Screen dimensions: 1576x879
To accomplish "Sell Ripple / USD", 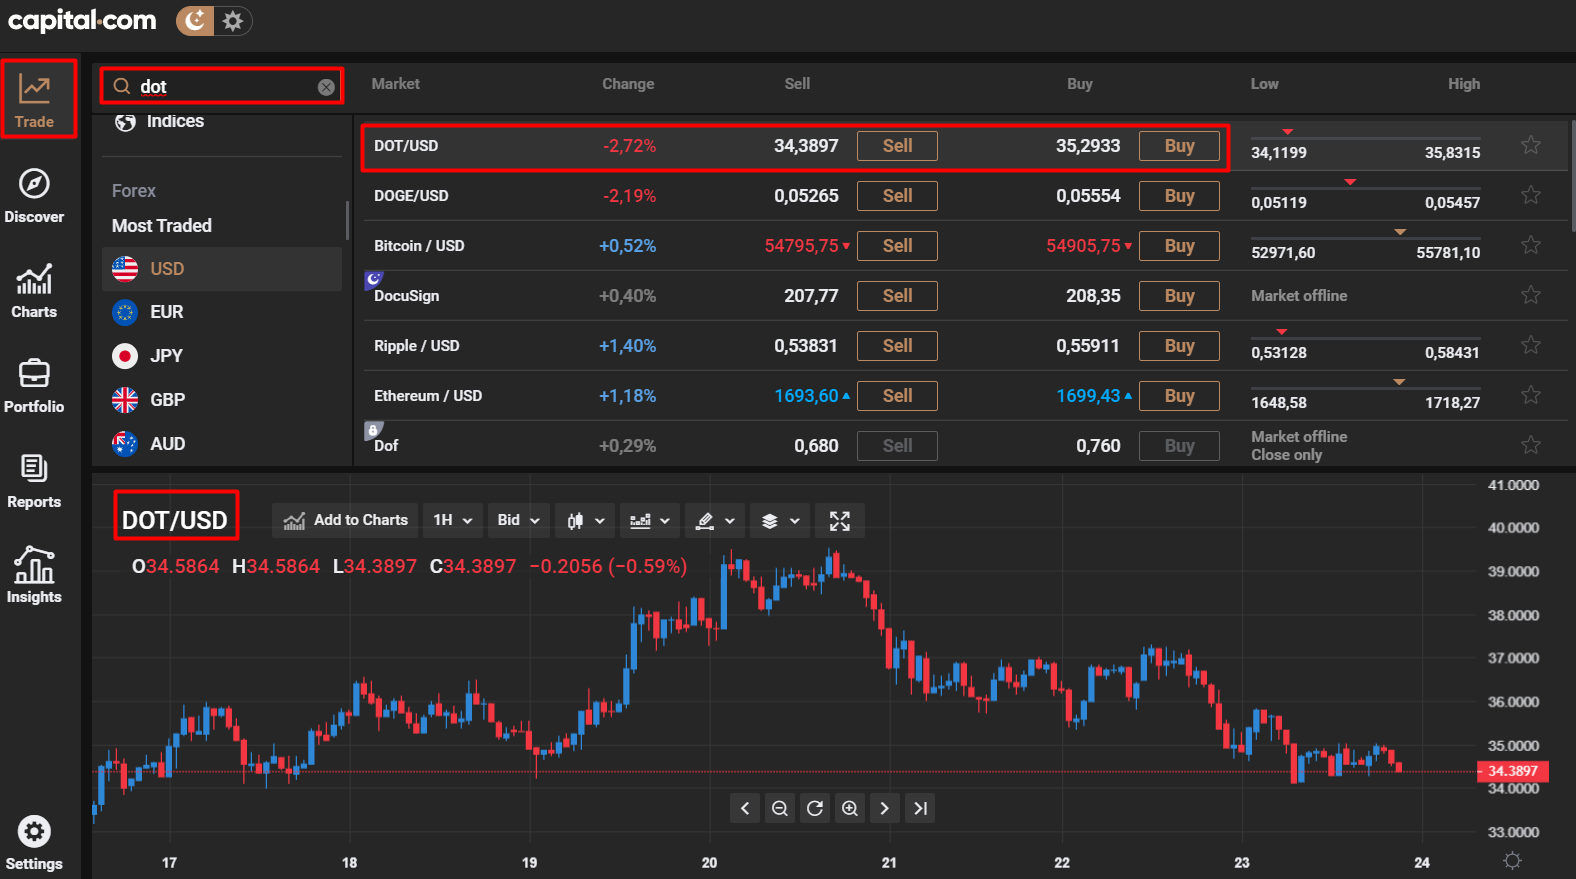I will [x=897, y=346].
